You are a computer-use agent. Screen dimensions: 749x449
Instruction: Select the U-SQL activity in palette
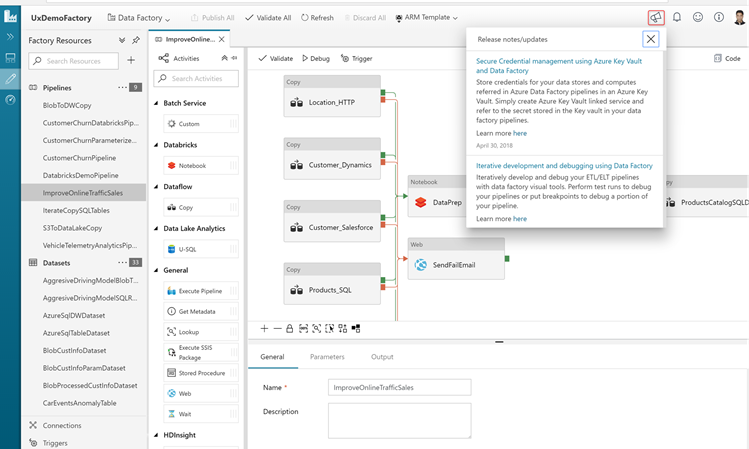point(201,249)
